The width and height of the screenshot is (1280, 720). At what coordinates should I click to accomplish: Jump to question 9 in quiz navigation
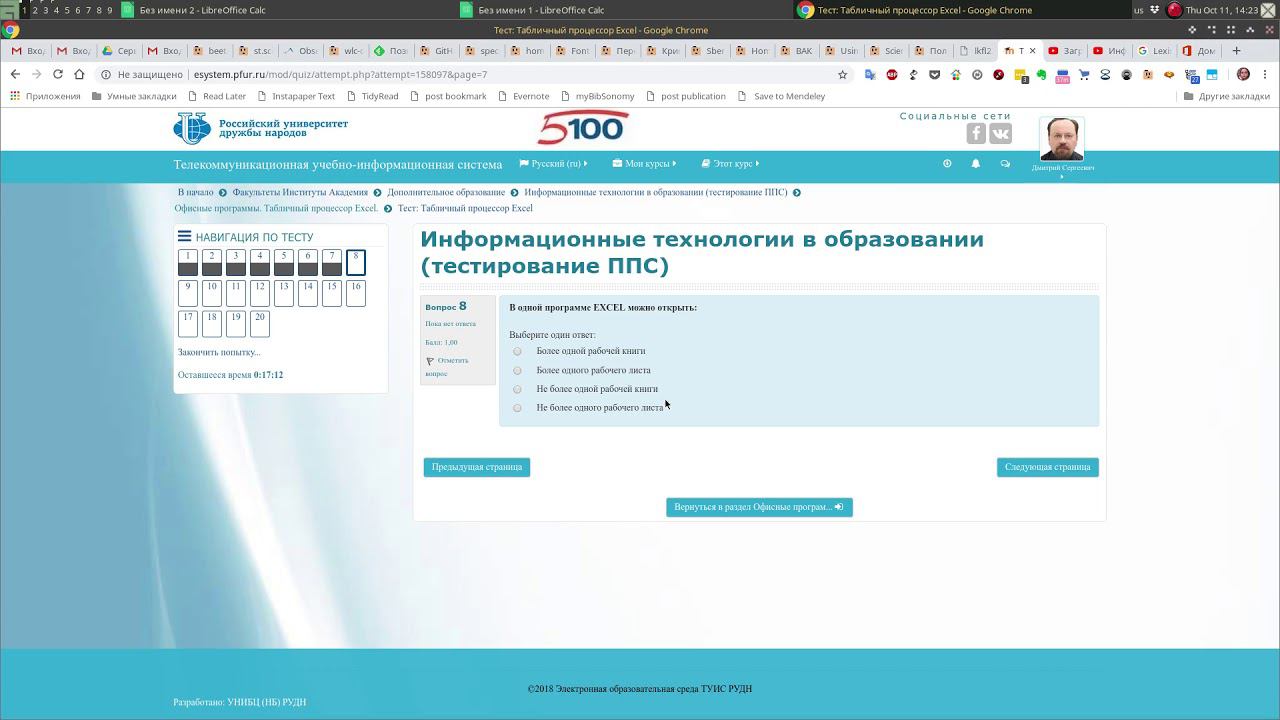click(188, 293)
